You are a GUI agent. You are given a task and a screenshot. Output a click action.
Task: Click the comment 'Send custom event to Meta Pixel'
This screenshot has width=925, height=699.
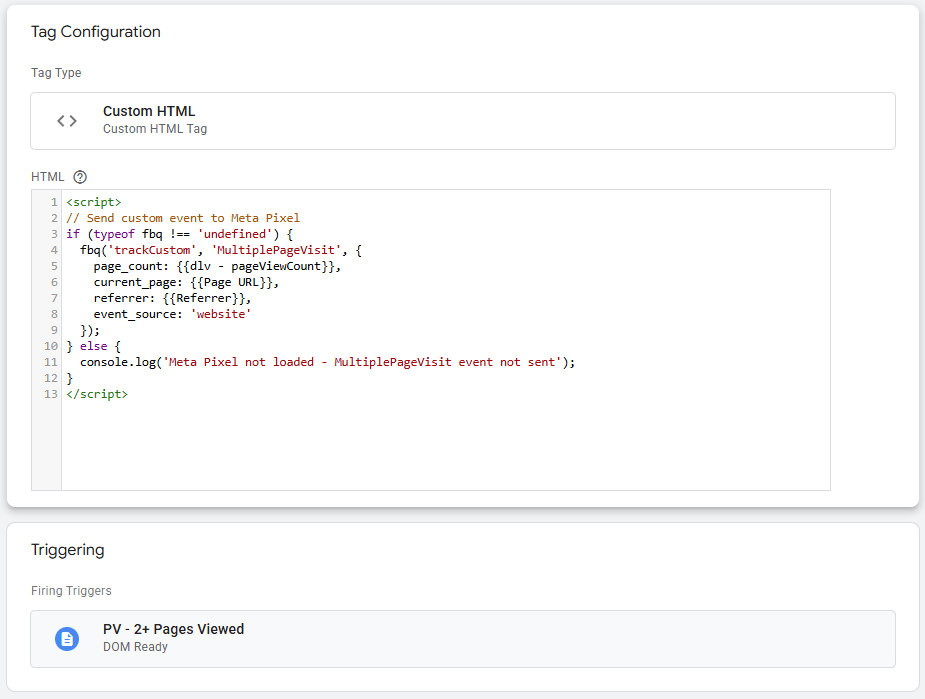pos(183,218)
